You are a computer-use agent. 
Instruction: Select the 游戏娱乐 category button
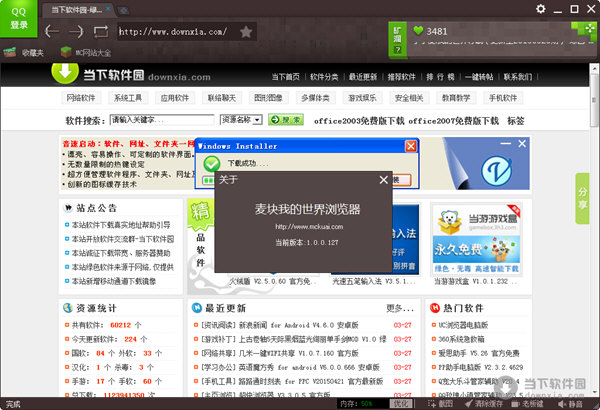[x=362, y=98]
